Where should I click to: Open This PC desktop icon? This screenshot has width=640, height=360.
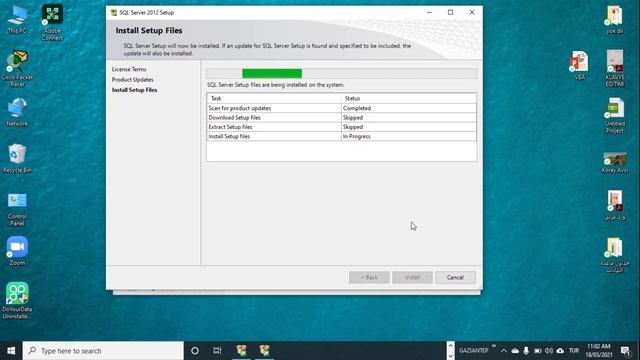[17, 20]
